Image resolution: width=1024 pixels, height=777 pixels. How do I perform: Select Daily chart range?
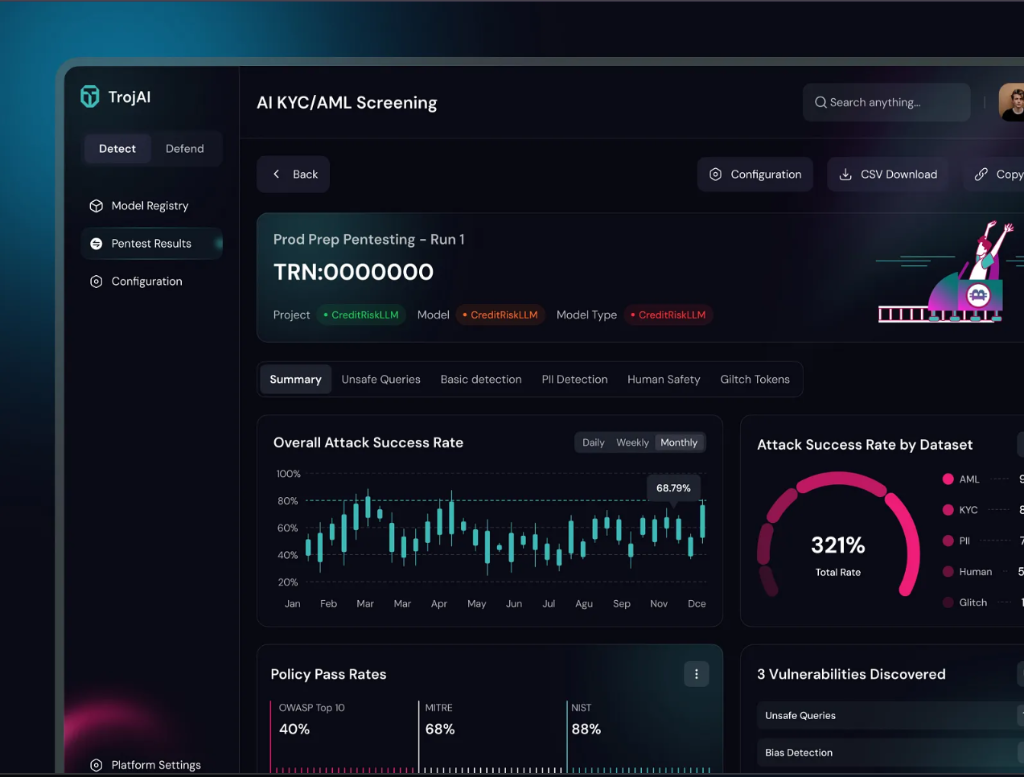[x=593, y=443]
